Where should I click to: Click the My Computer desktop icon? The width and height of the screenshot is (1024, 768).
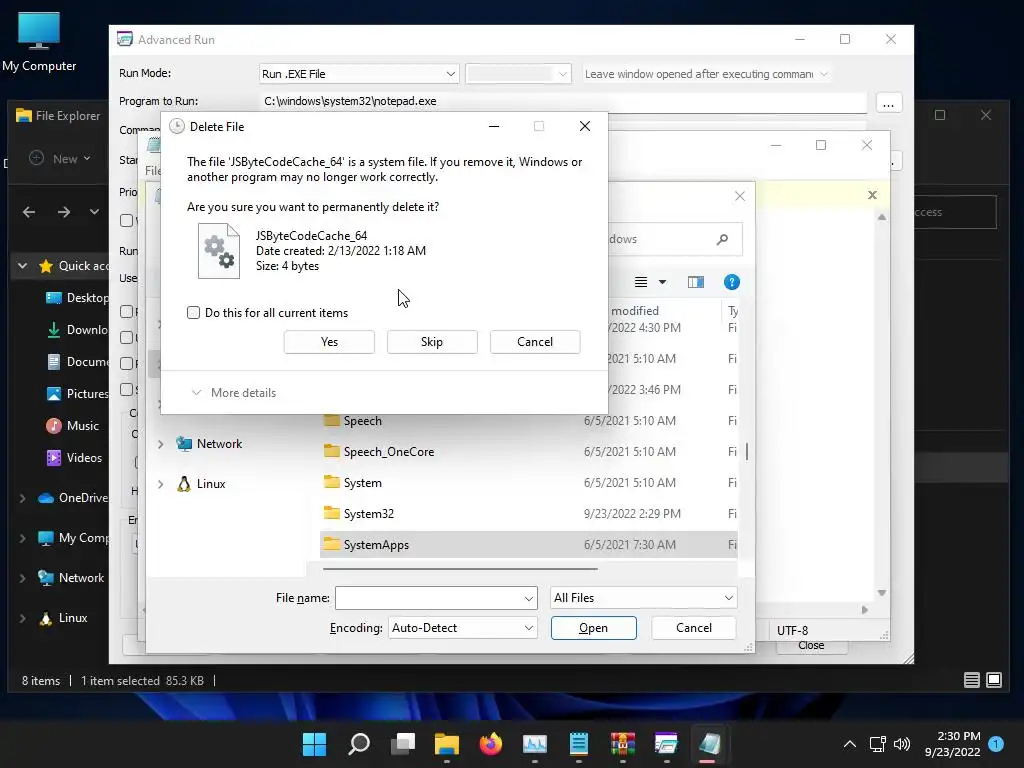point(39,42)
